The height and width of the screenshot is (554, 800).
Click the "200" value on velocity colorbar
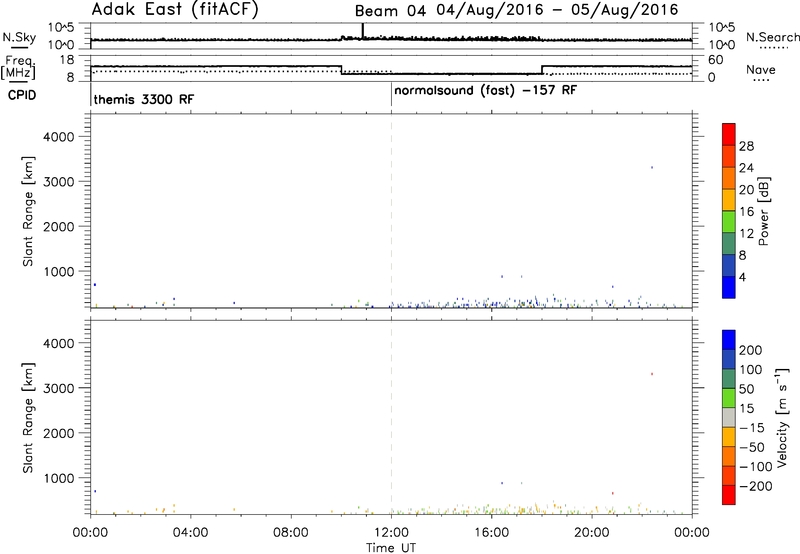click(x=751, y=350)
